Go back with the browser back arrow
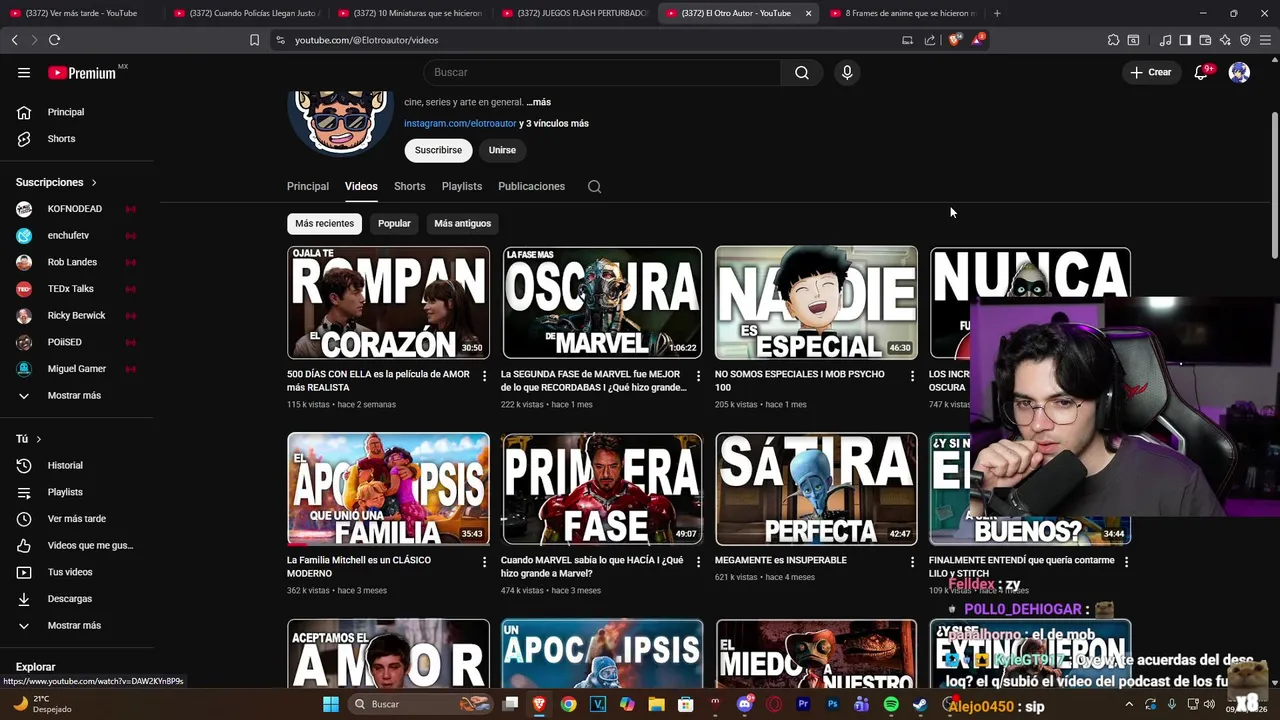The image size is (1280, 720). (x=14, y=40)
